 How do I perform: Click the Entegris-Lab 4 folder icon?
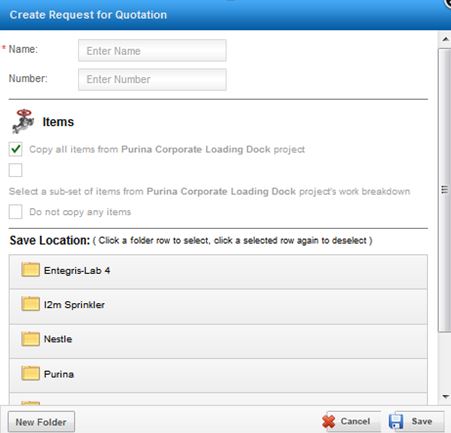click(30, 270)
